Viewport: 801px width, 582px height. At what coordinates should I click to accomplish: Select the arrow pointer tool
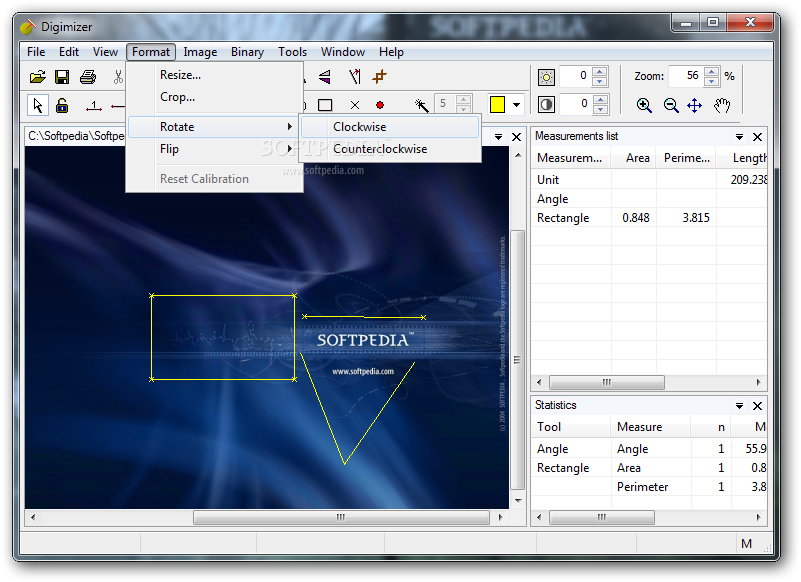tap(38, 105)
